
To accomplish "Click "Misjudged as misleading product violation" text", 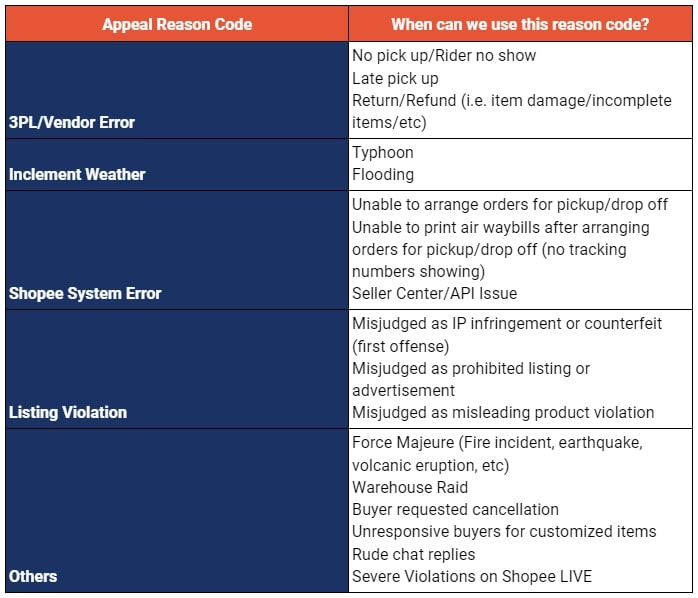I will 503,412.
